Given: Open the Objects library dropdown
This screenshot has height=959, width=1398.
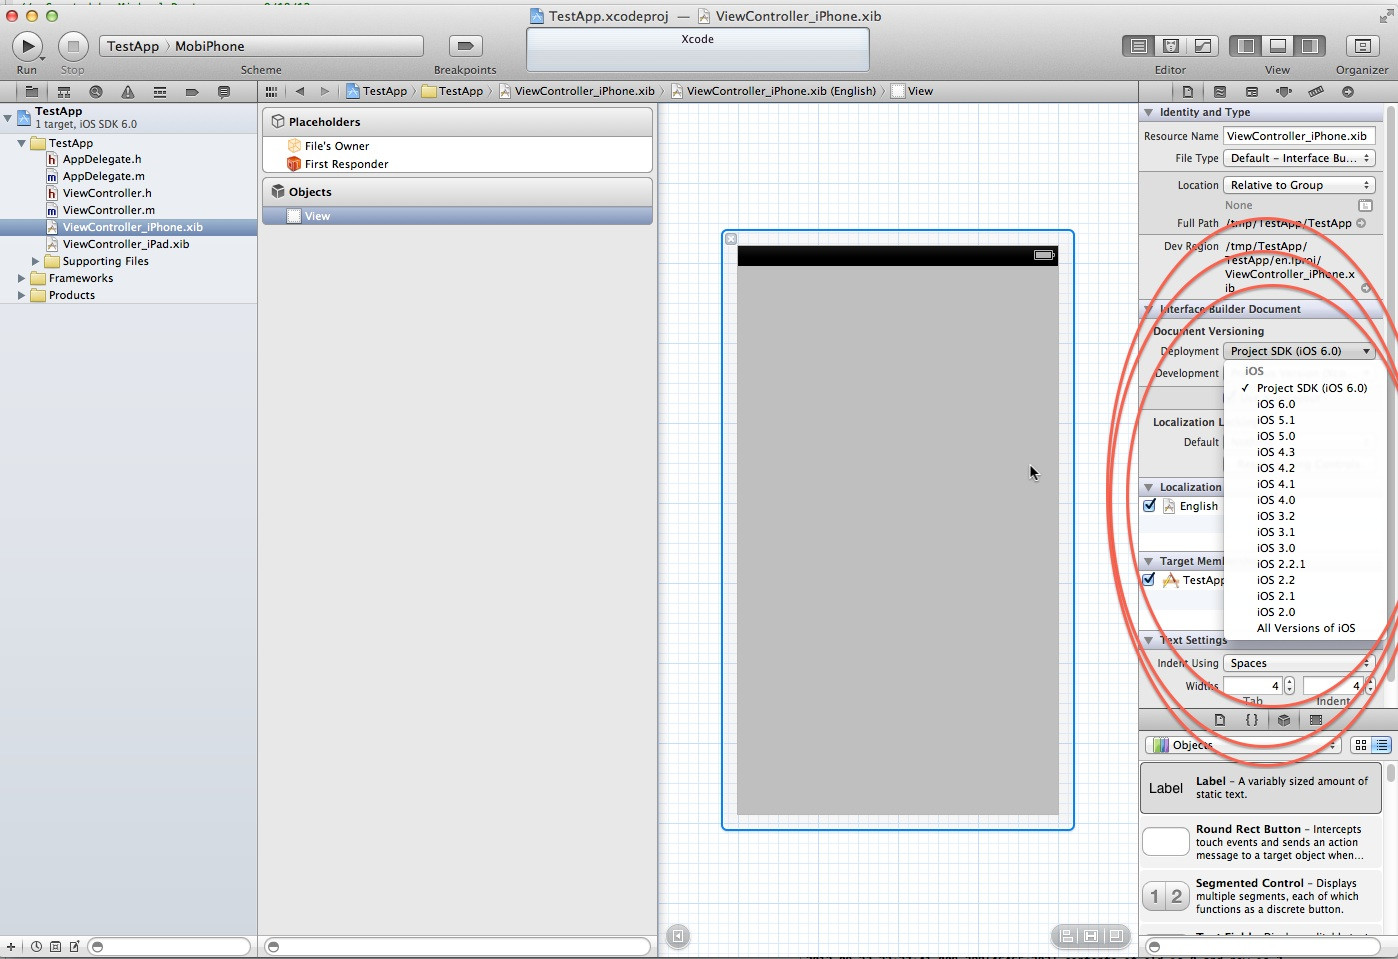Looking at the screenshot, I should coord(1242,745).
